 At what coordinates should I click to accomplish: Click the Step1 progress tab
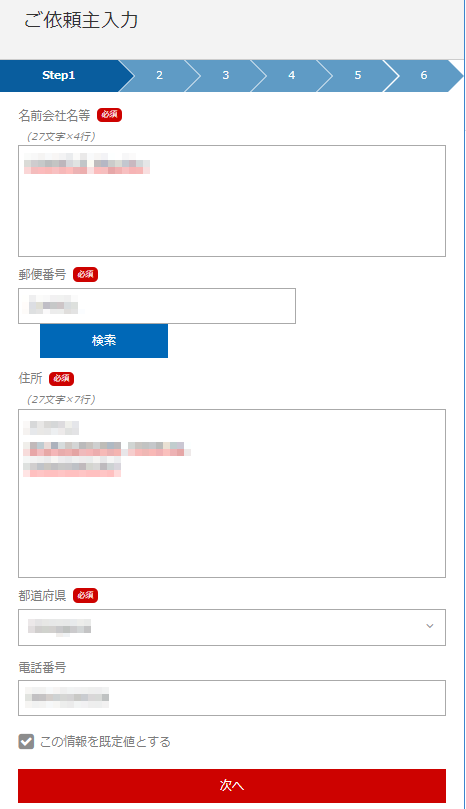[x=59, y=75]
